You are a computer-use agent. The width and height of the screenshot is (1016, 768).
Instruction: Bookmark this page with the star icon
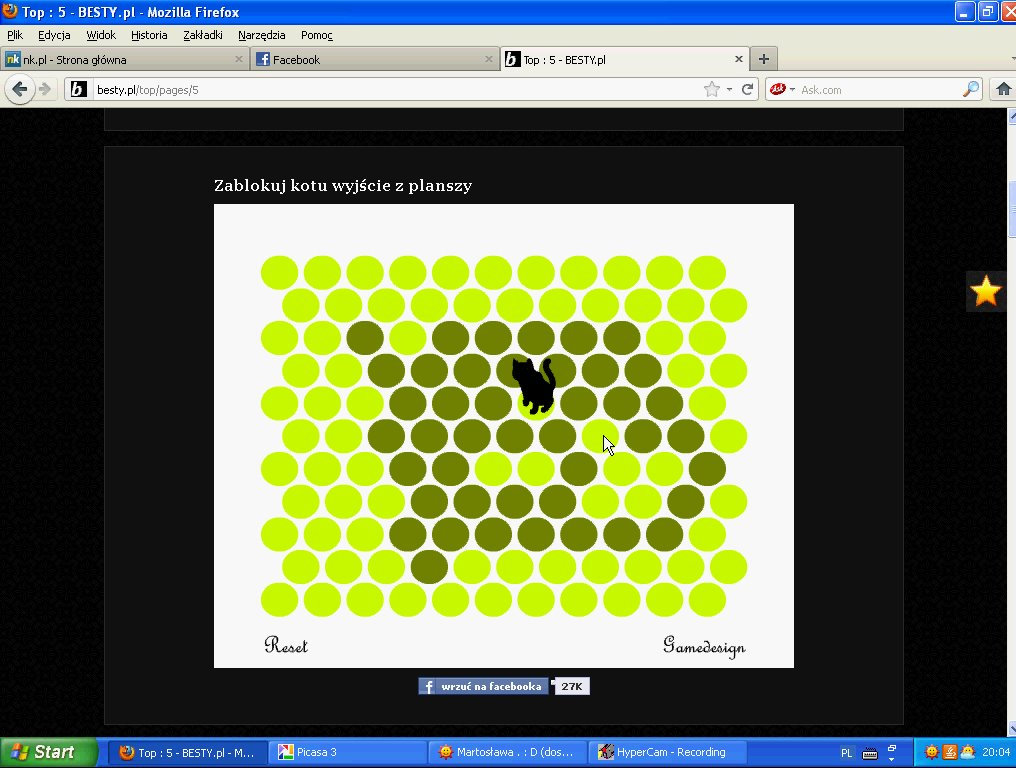(711, 89)
